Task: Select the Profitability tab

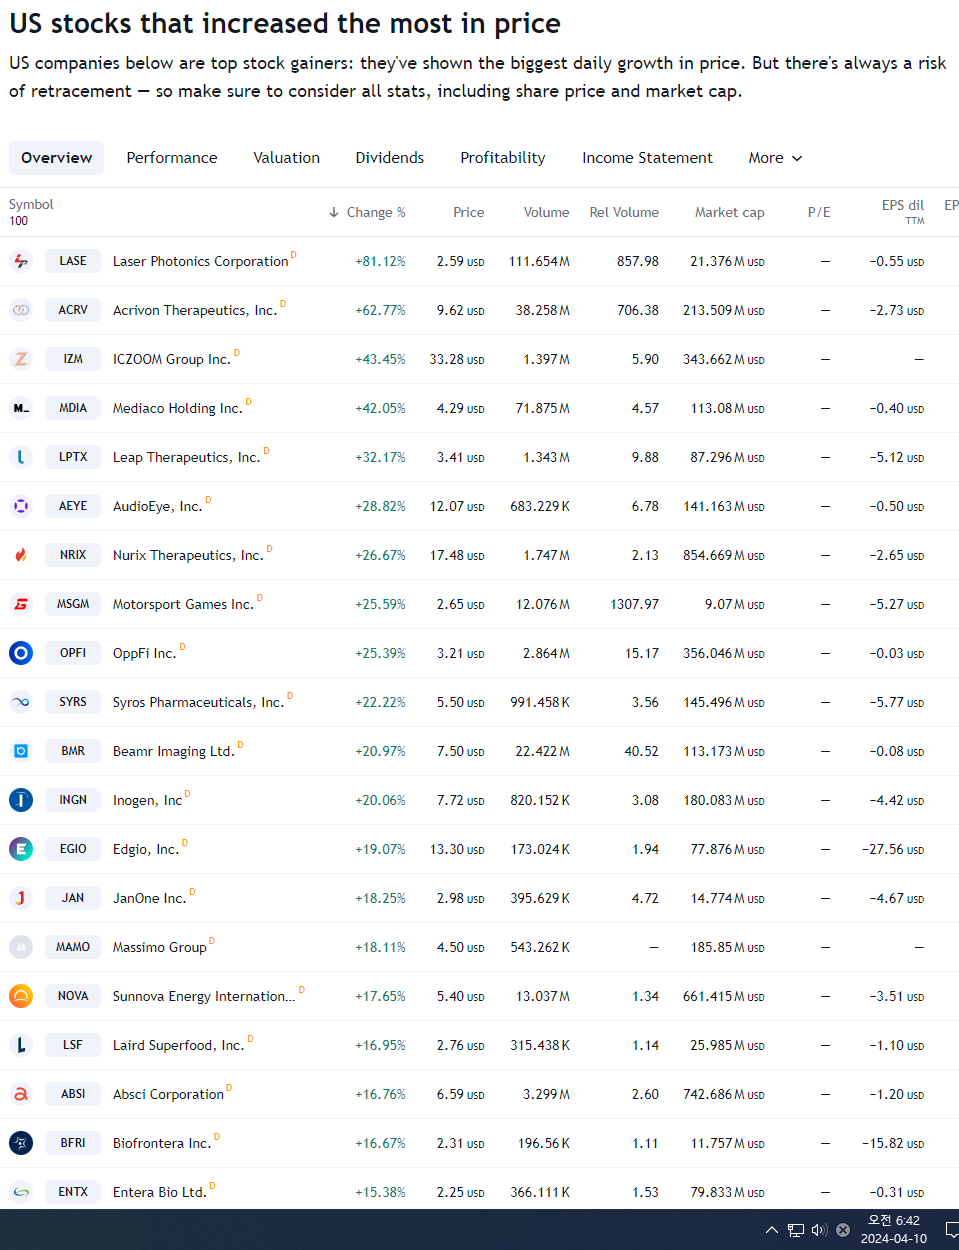Action: coord(503,158)
